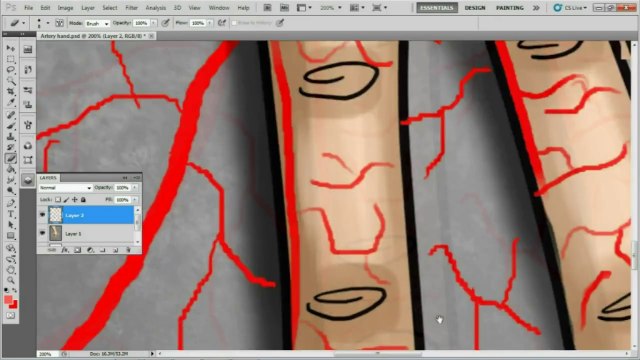Viewport: 640px width, 360px height.
Task: Select the Type tool
Action: [11, 214]
